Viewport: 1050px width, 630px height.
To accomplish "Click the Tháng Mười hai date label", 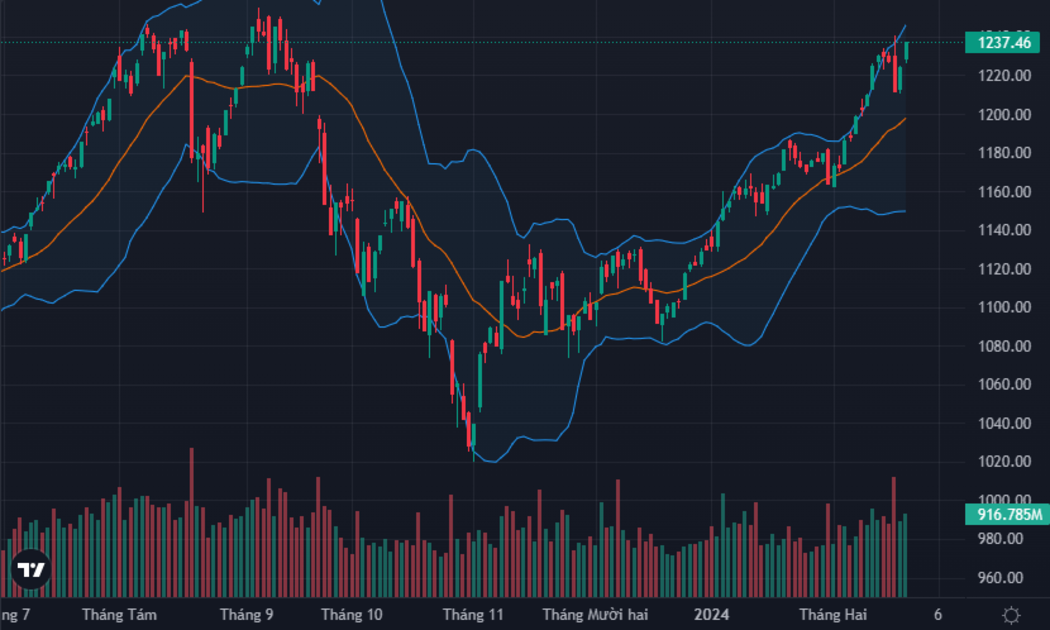I will coord(595,615).
